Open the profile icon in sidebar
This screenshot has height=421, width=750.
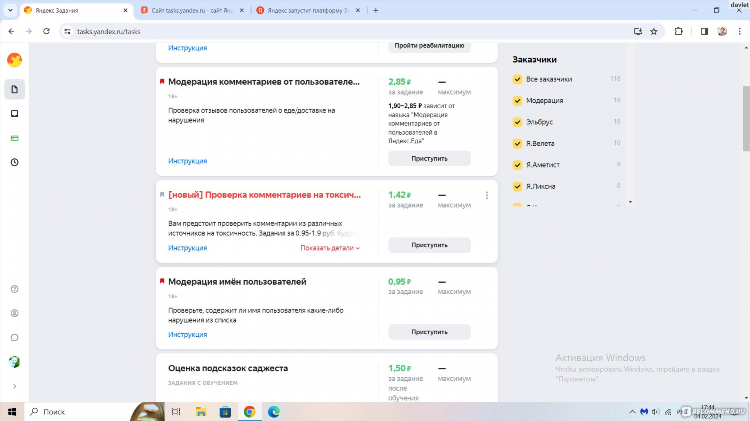tap(14, 313)
